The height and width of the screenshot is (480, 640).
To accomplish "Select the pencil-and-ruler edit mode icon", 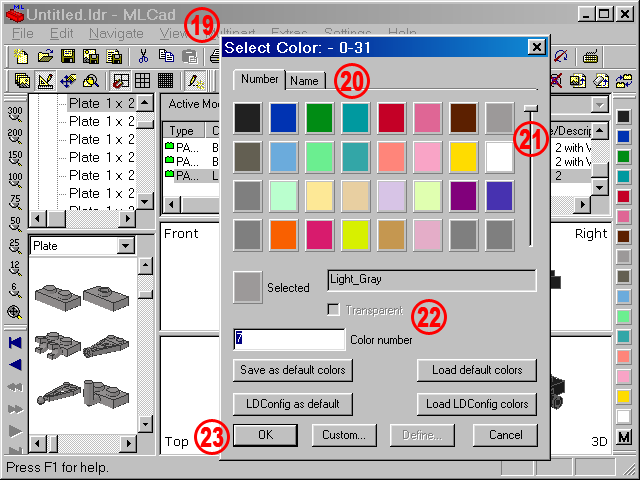I will pyautogui.click(x=45, y=80).
